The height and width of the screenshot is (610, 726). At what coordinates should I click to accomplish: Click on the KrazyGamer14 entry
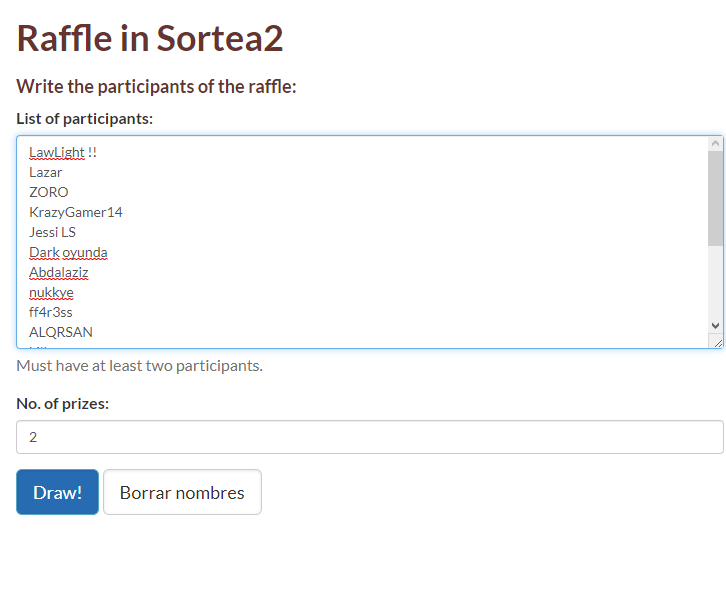(76, 212)
